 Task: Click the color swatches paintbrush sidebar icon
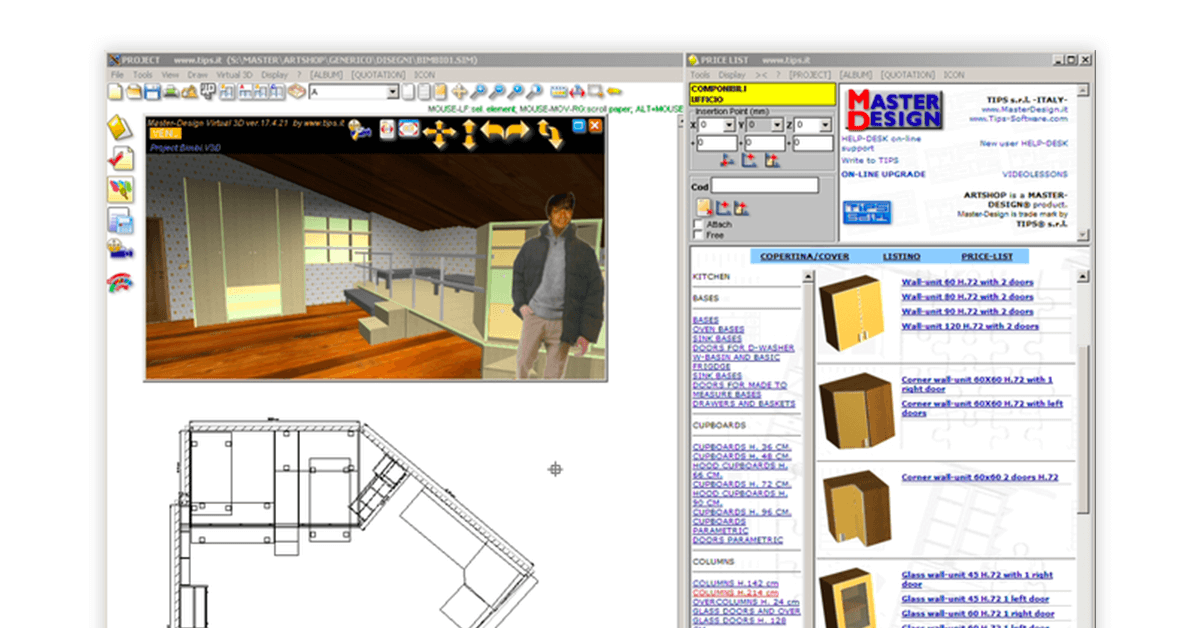(x=120, y=188)
